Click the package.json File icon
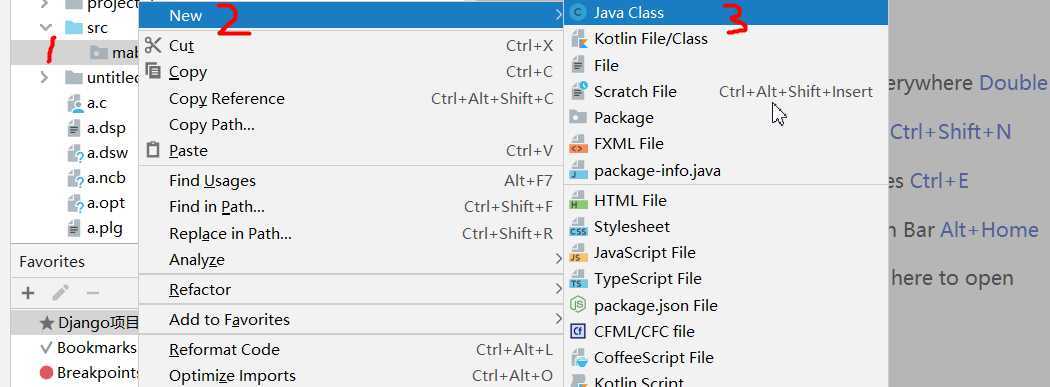Image resolution: width=1050 pixels, height=387 pixels. [578, 305]
